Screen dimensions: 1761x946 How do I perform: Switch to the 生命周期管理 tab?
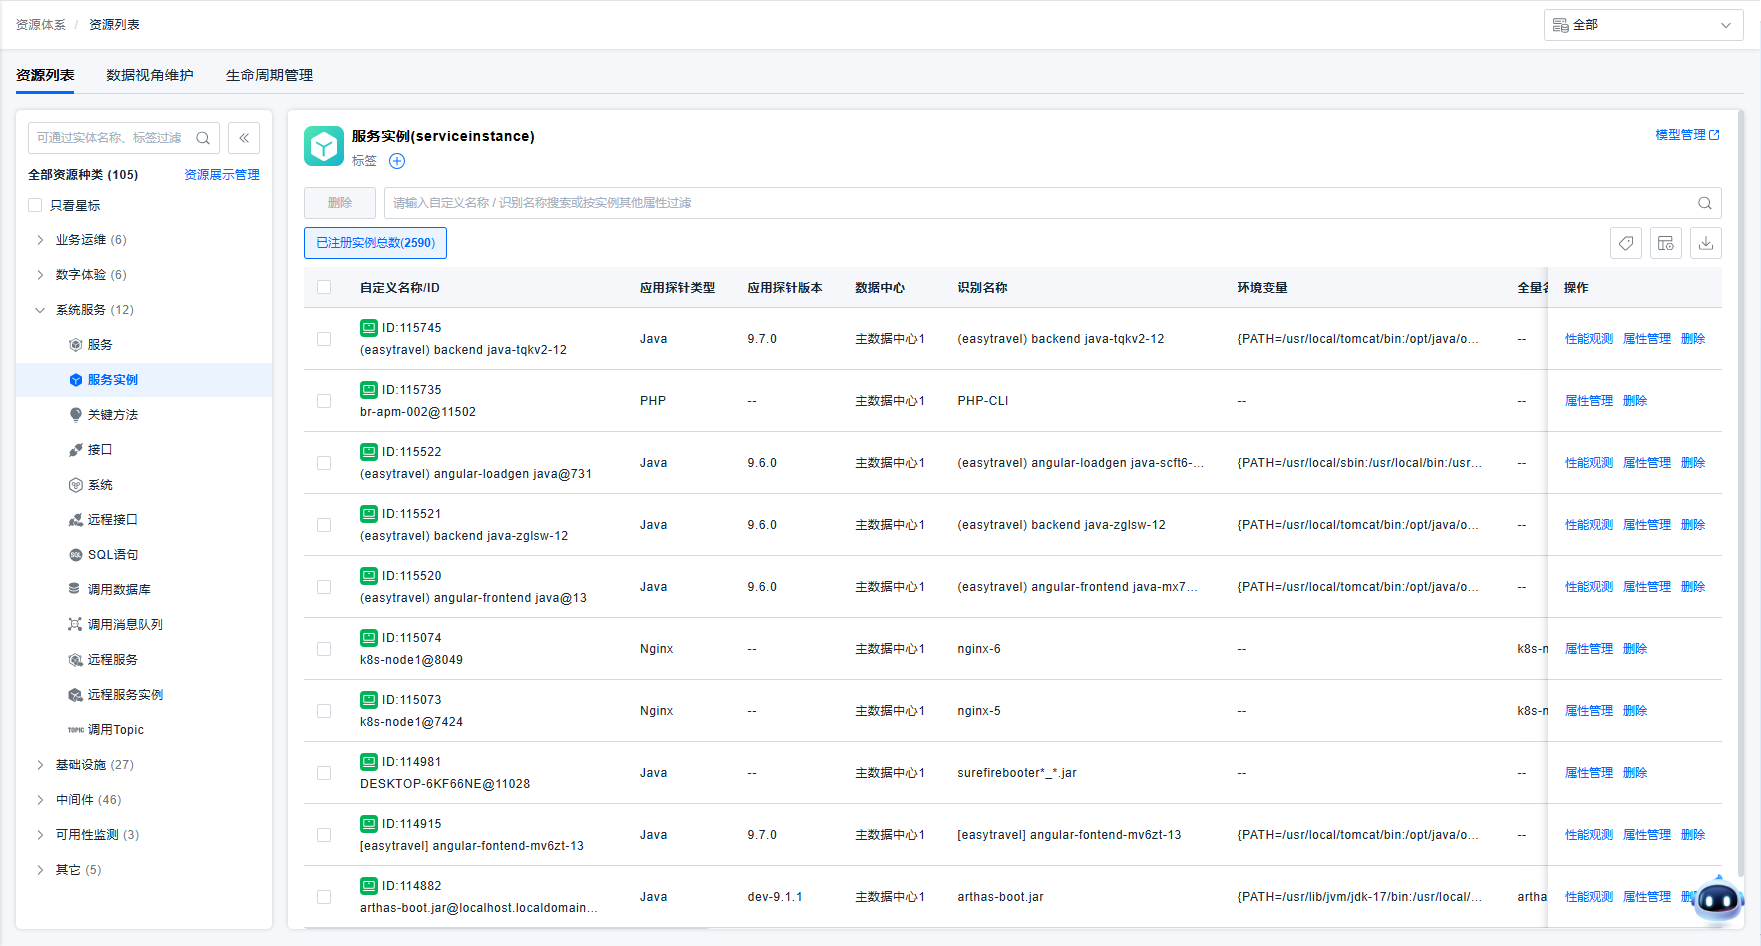[269, 75]
